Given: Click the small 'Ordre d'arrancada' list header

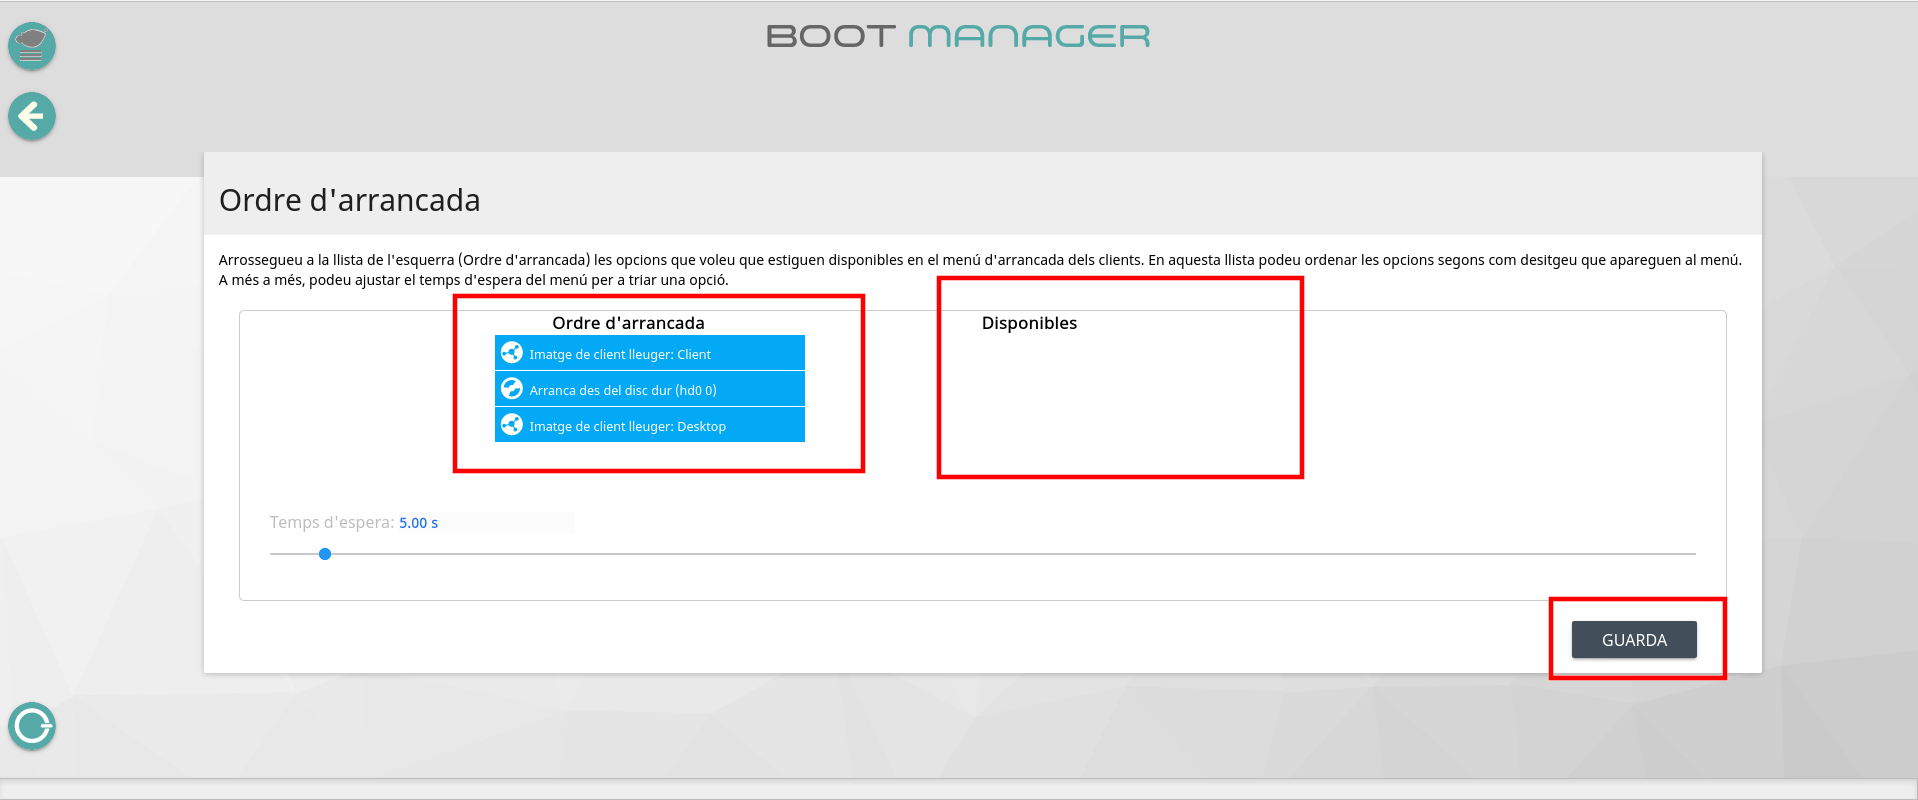Looking at the screenshot, I should 628,323.
